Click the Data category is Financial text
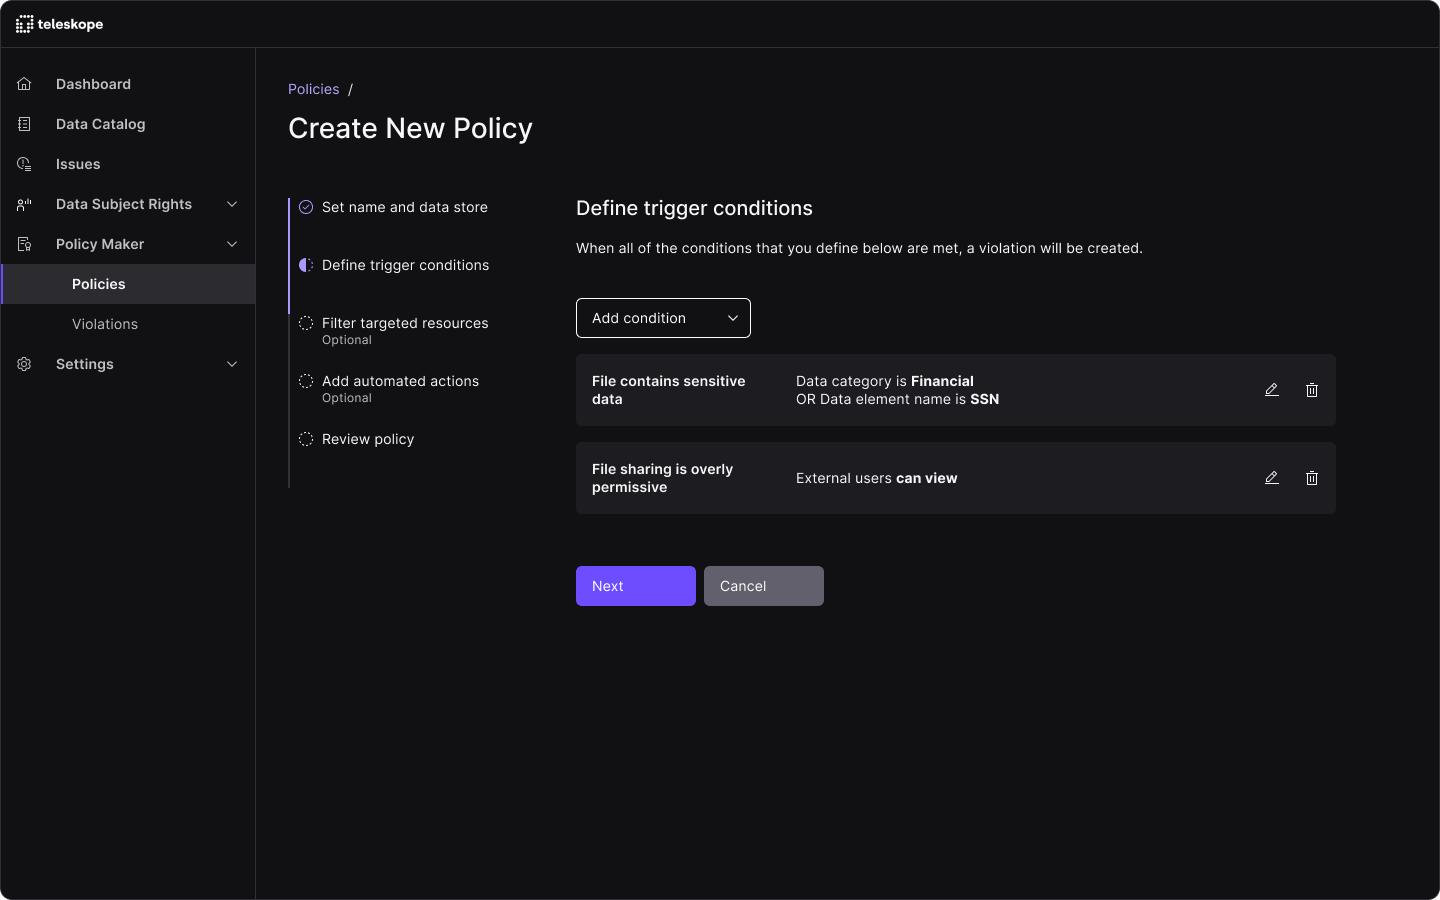The image size is (1440, 900). pos(885,381)
